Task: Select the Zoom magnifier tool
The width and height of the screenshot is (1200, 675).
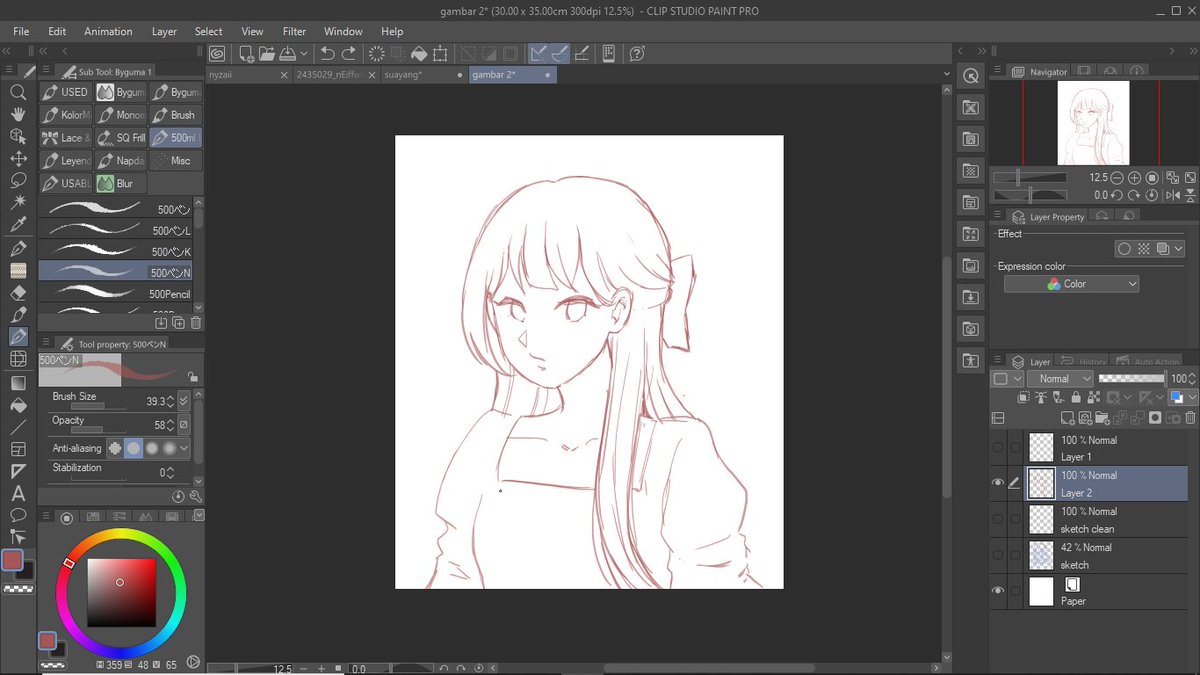Action: pyautogui.click(x=18, y=92)
